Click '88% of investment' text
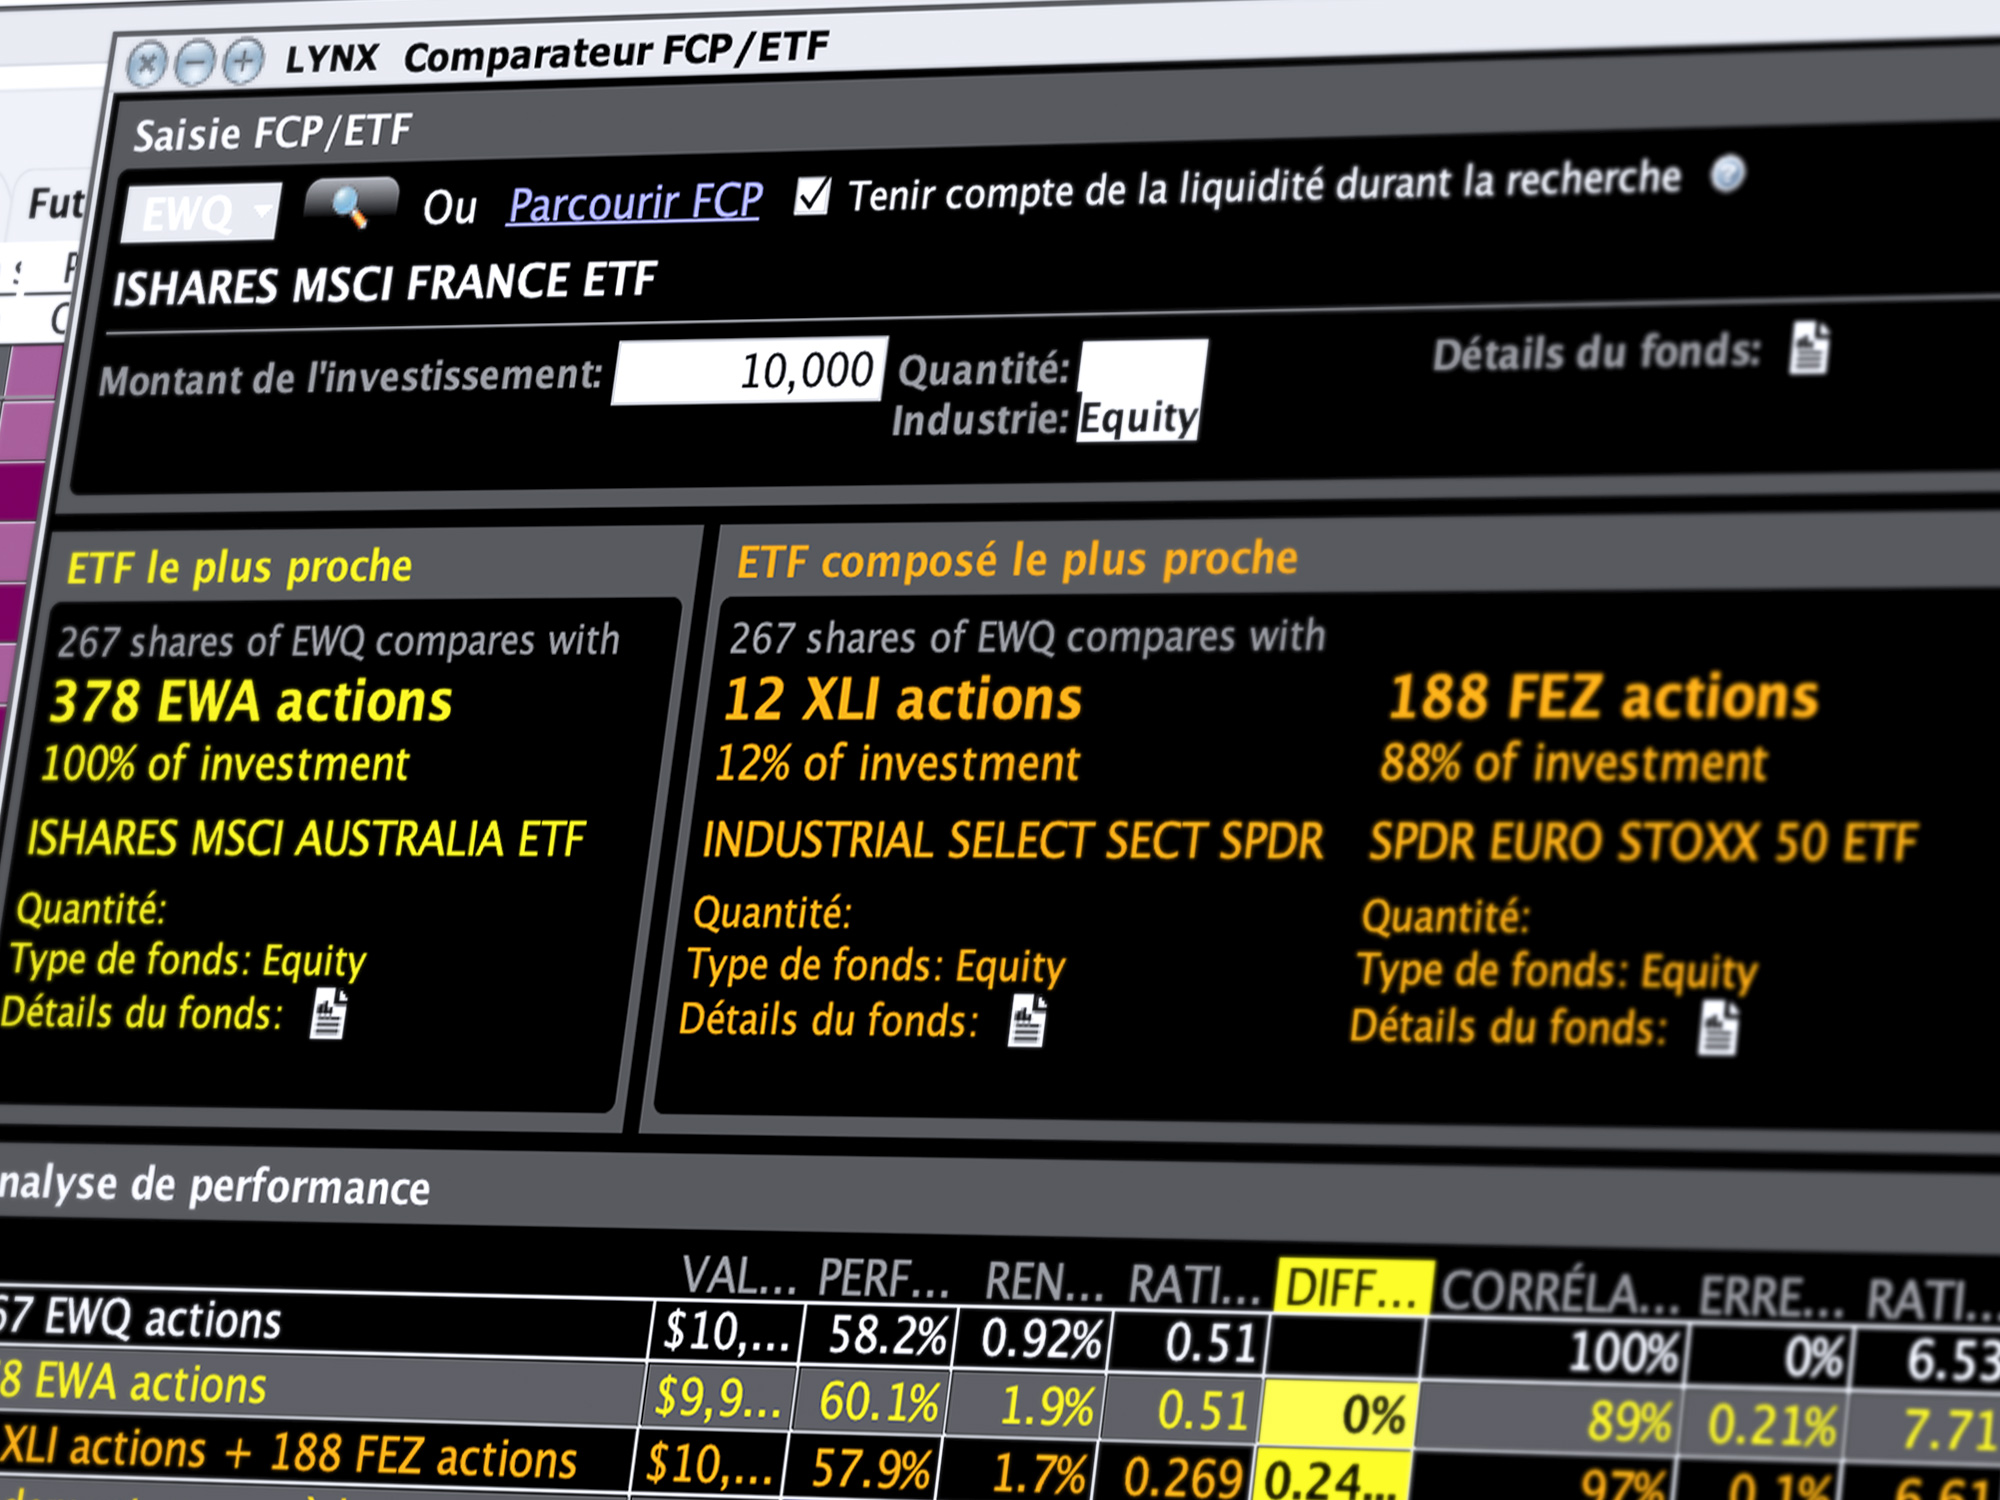Image resolution: width=2000 pixels, height=1500 pixels. point(1574,763)
